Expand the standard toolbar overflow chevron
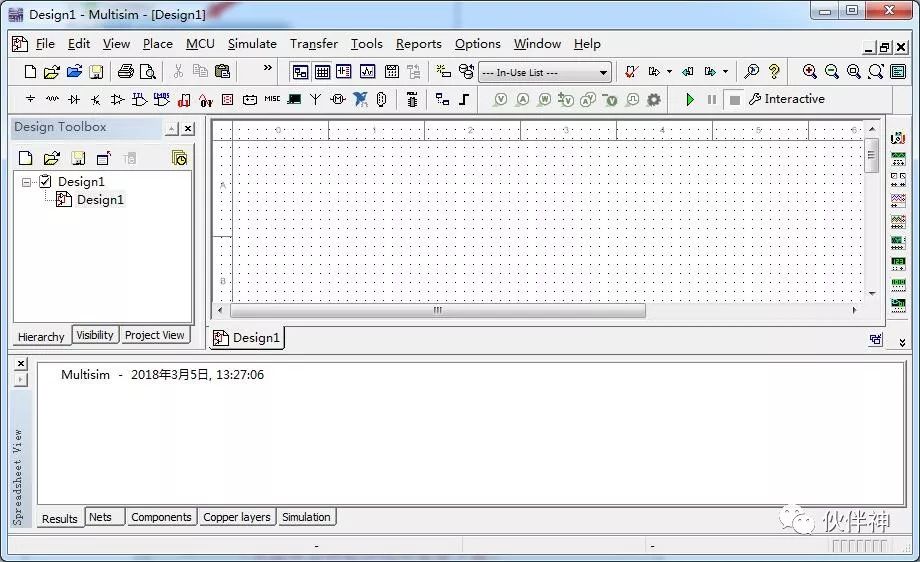Screen dimensions: 920x562 [268, 67]
